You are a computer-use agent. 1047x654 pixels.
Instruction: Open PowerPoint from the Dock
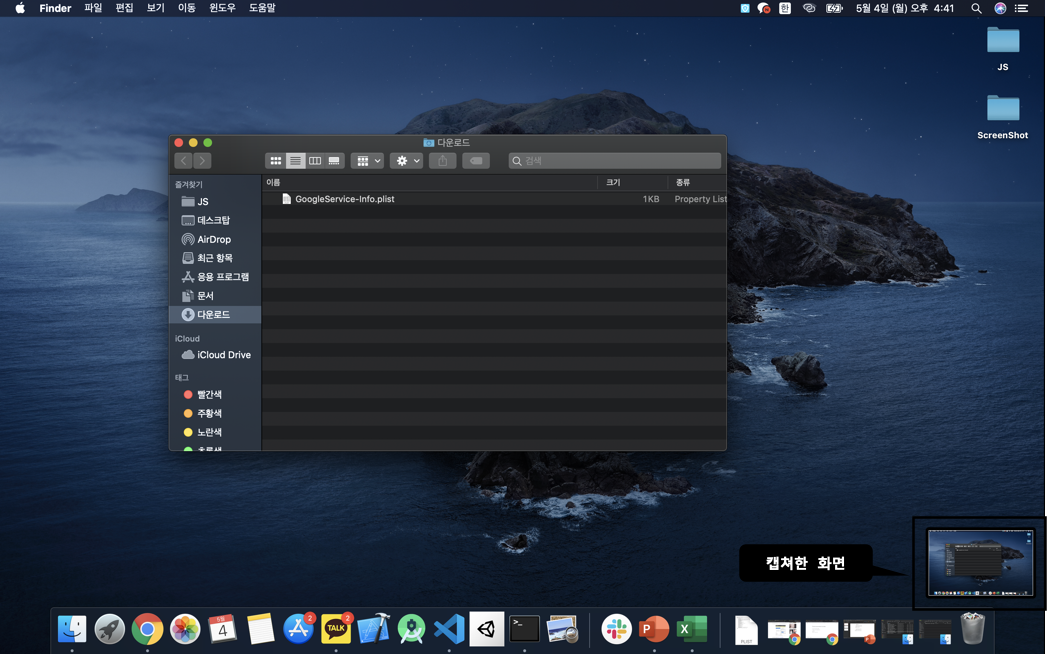(x=654, y=629)
